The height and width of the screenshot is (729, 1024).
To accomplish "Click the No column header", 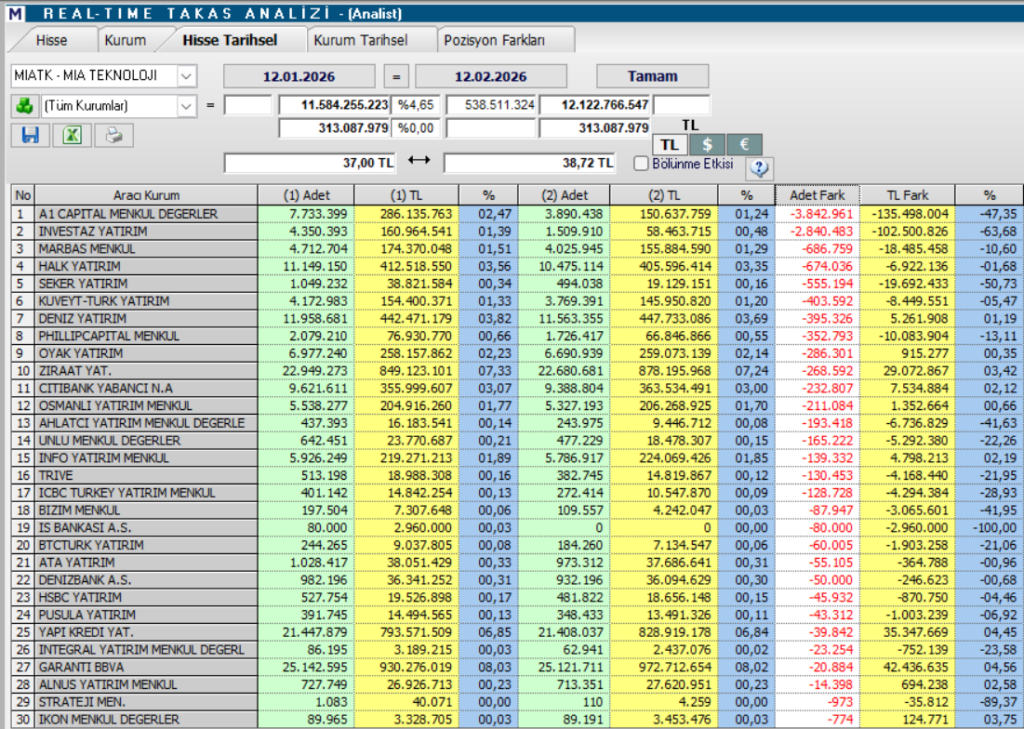I will 23,195.
